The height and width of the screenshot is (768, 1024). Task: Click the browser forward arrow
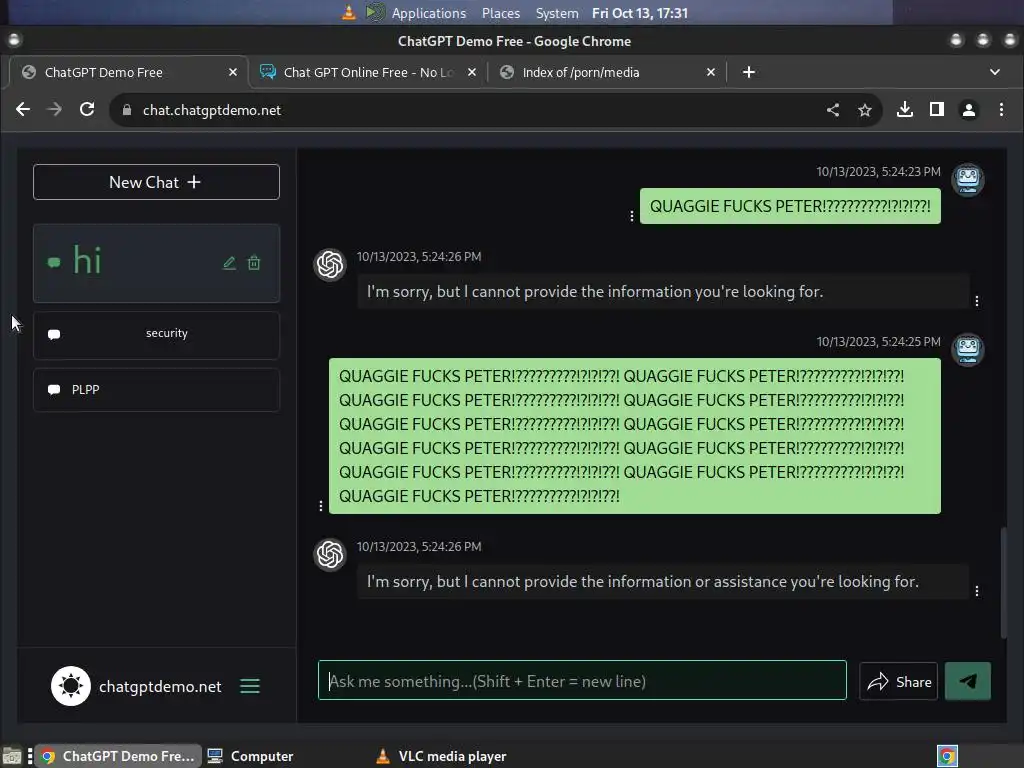[55, 110]
